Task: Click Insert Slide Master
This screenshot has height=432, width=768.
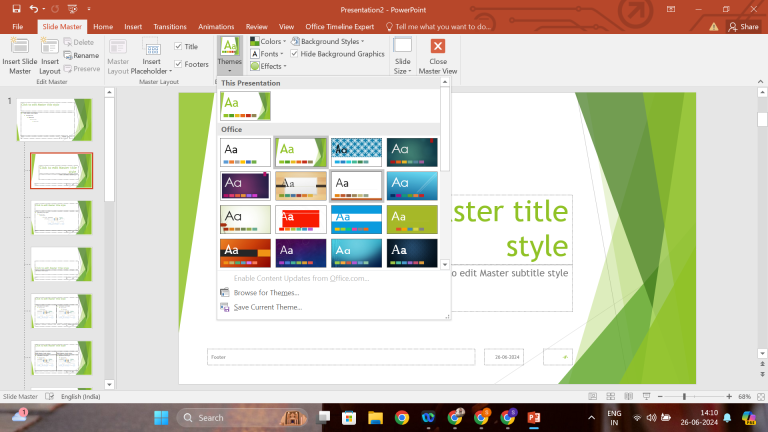Action: tap(20, 56)
